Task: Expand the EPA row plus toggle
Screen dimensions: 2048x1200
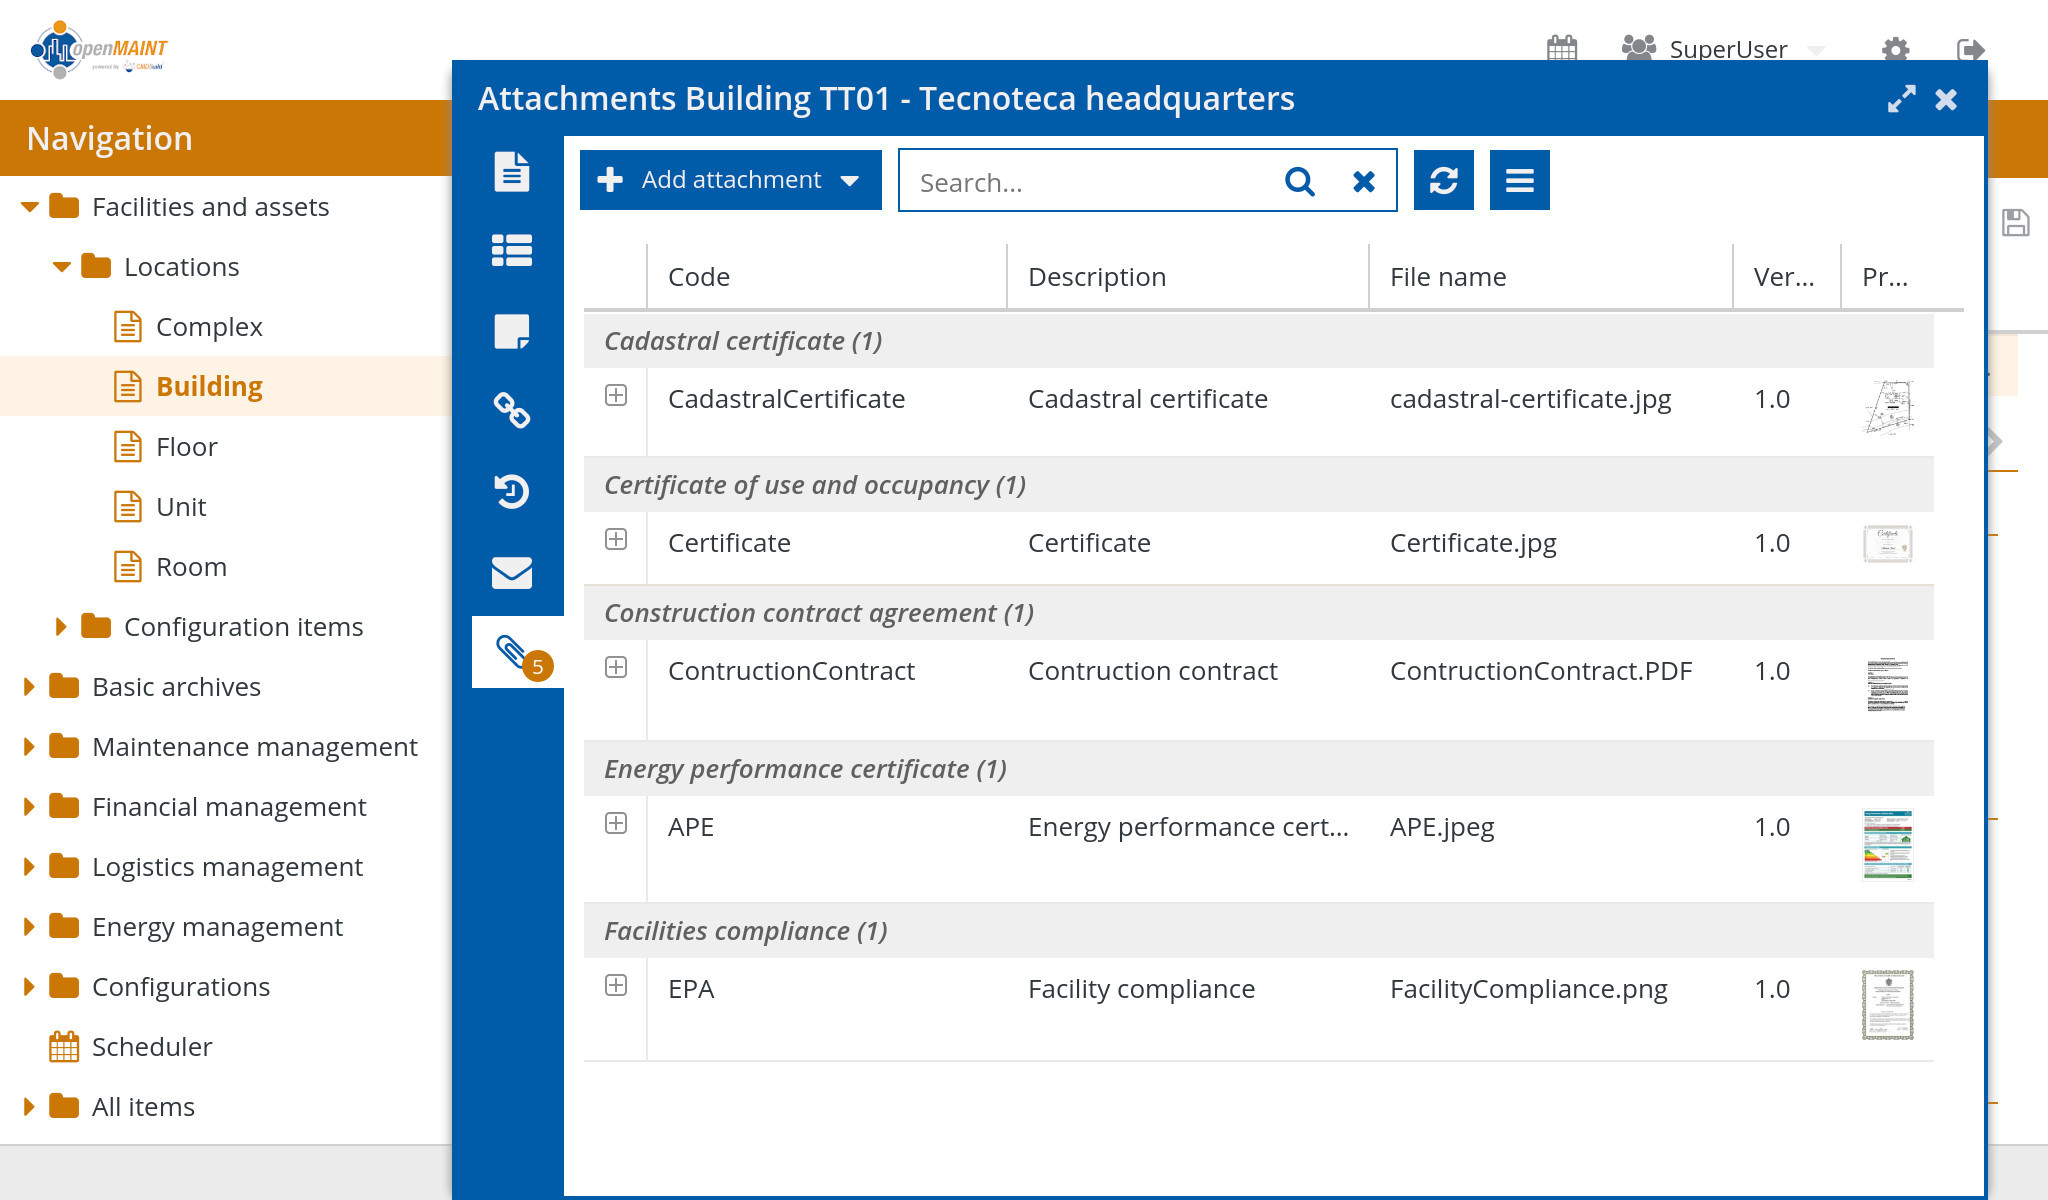Action: tap(616, 986)
